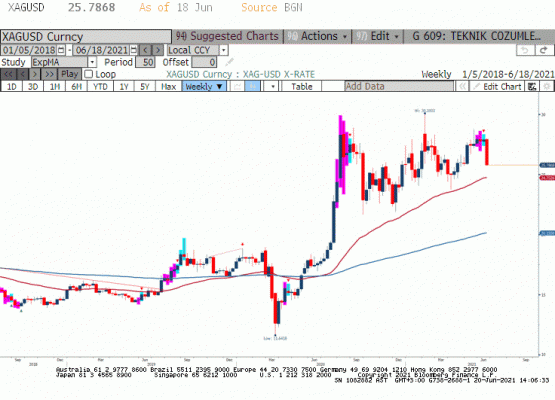The height and width of the screenshot is (400, 555).
Task: Click the XAGUSD Curncy security field
Action: coord(86,36)
